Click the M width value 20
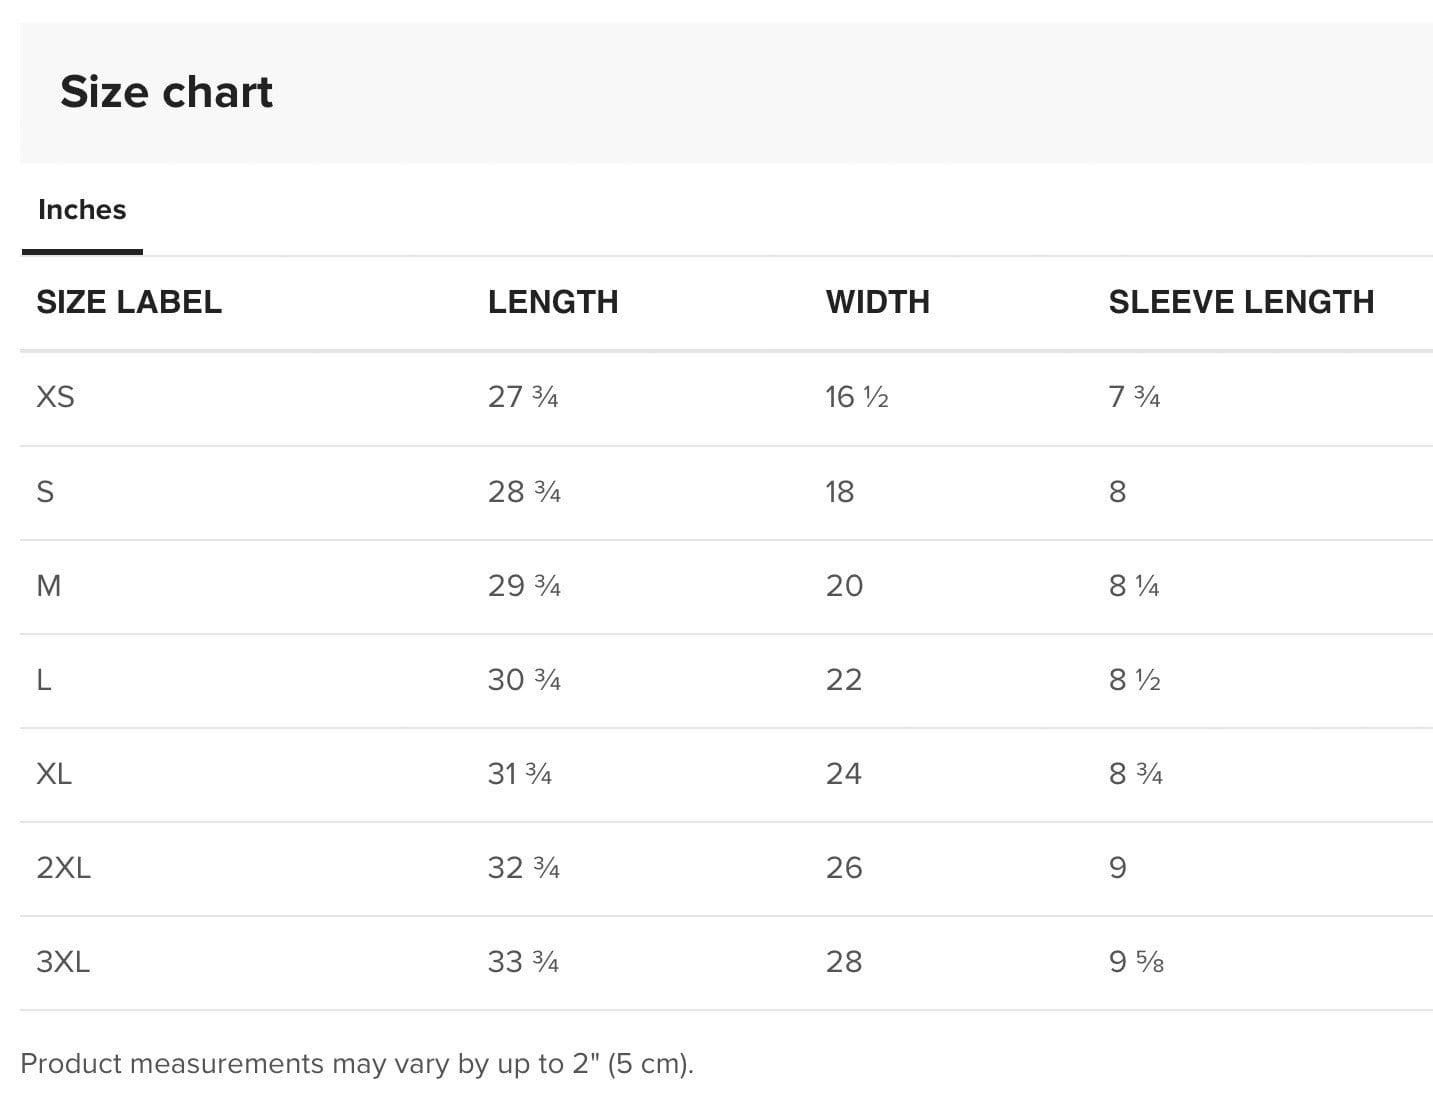The height and width of the screenshot is (1096, 1433). tap(844, 586)
